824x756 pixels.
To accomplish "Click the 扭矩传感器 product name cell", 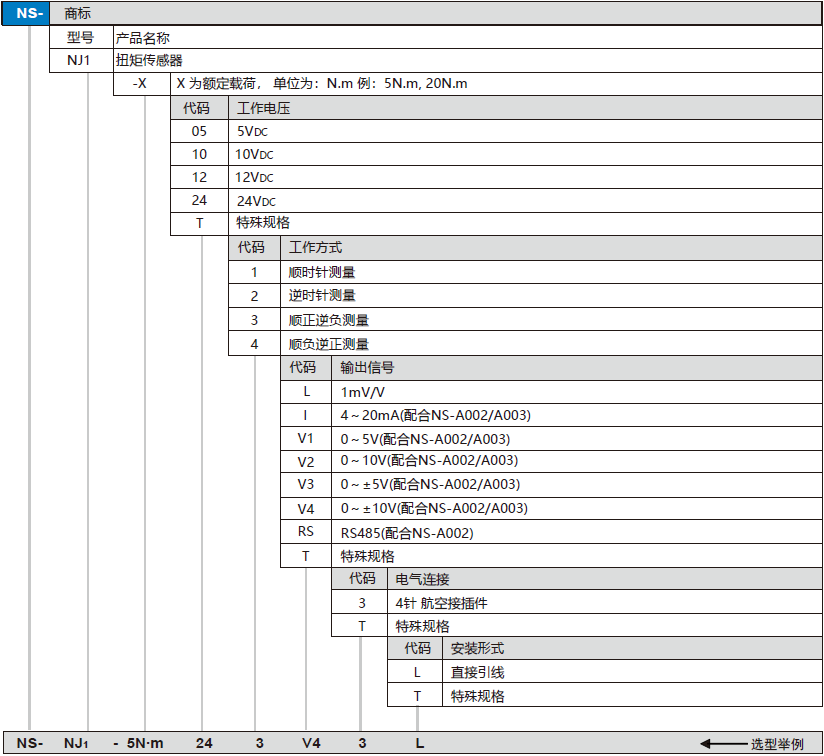I will 149,61.
